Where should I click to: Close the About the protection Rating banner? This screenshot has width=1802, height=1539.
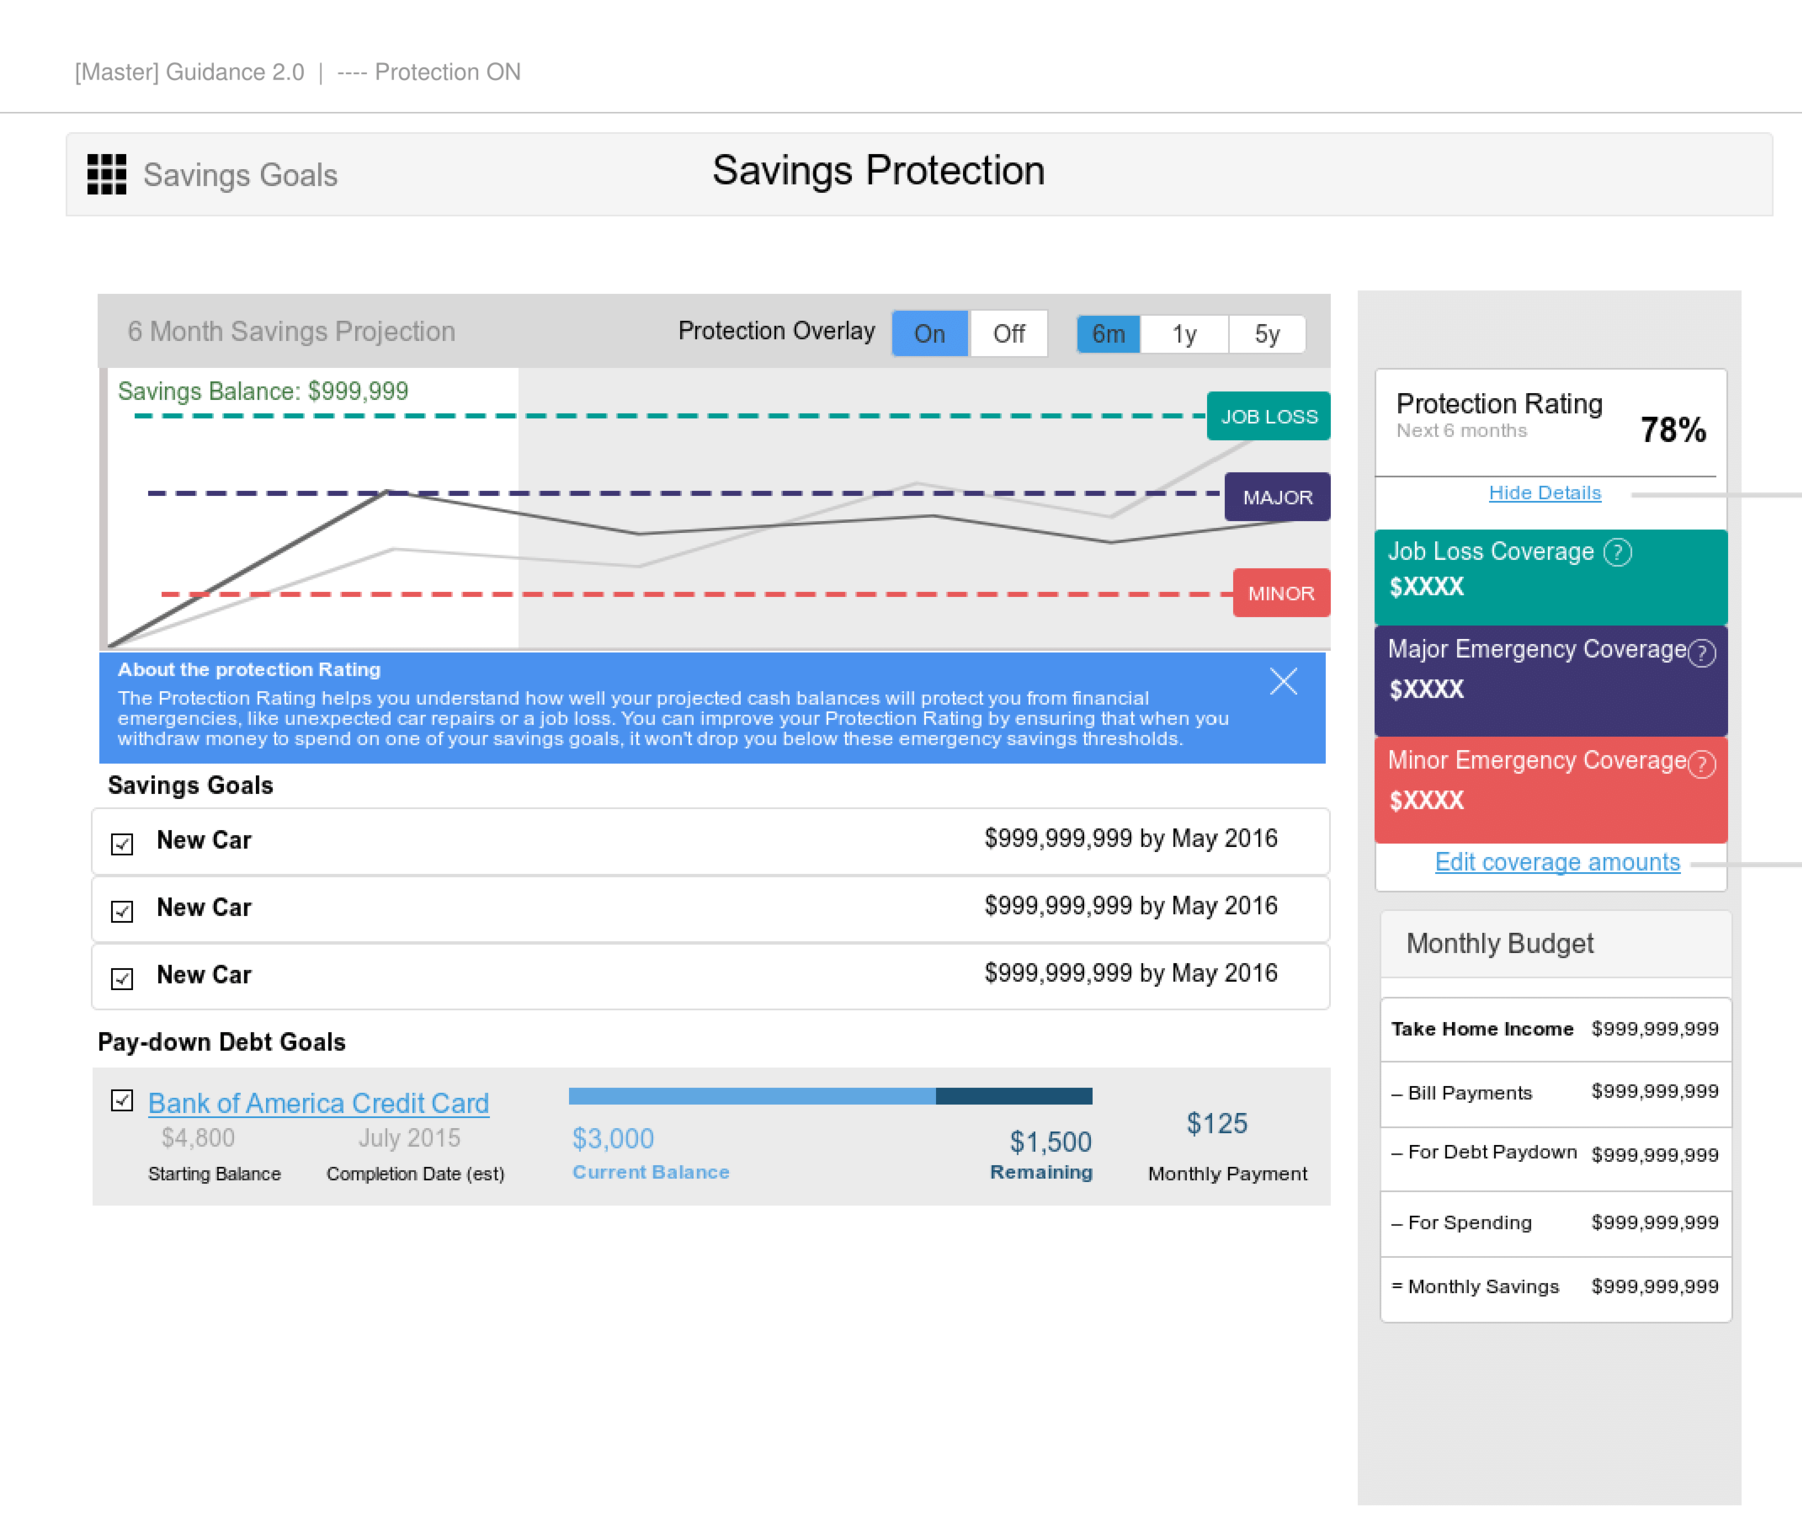coord(1283,682)
